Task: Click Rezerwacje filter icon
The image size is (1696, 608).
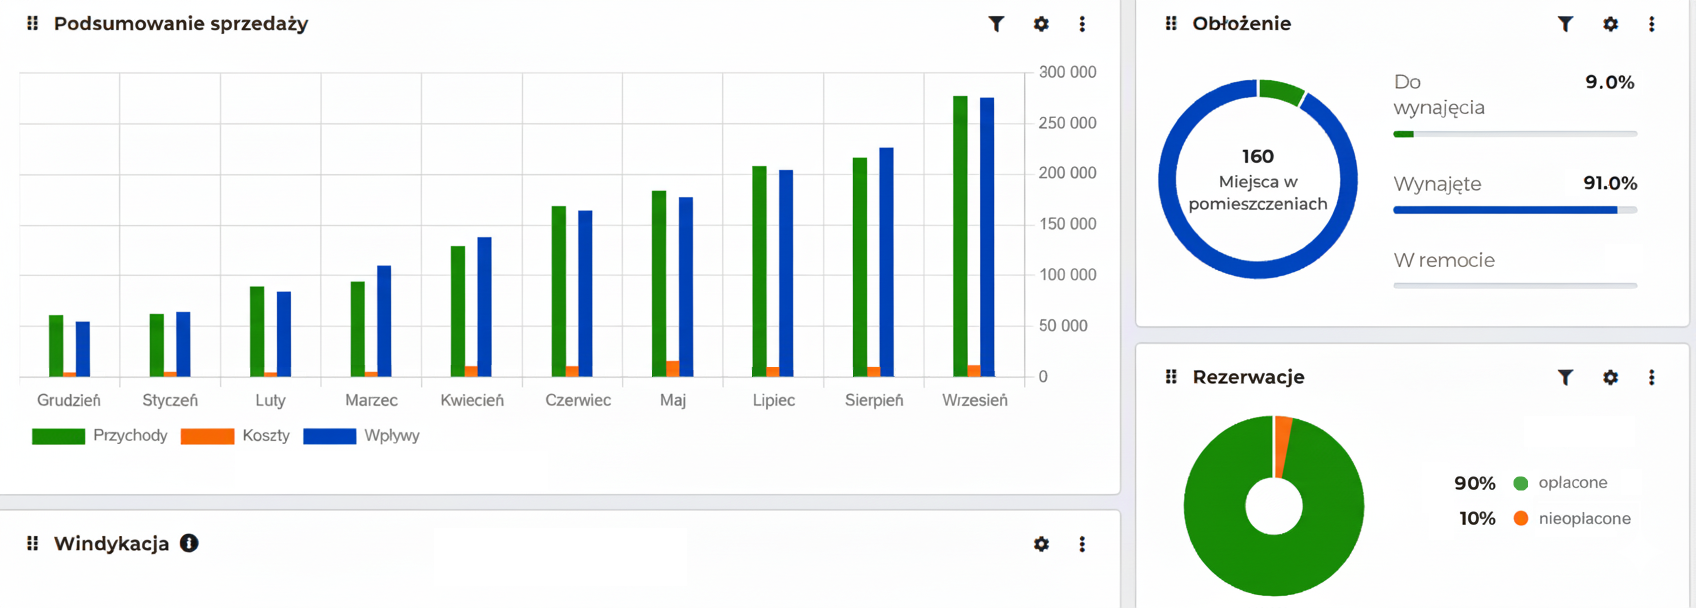Action: point(1565,377)
